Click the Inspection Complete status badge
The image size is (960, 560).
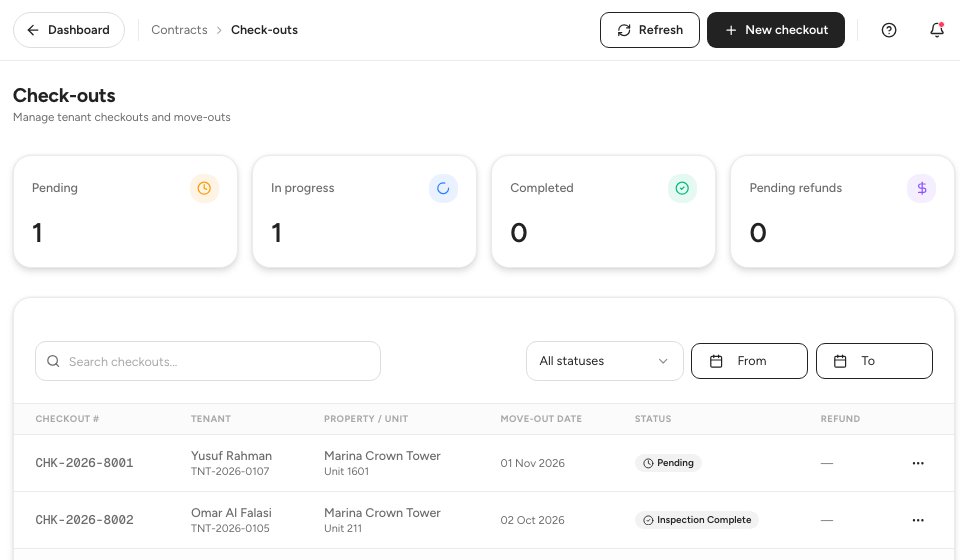click(x=697, y=520)
